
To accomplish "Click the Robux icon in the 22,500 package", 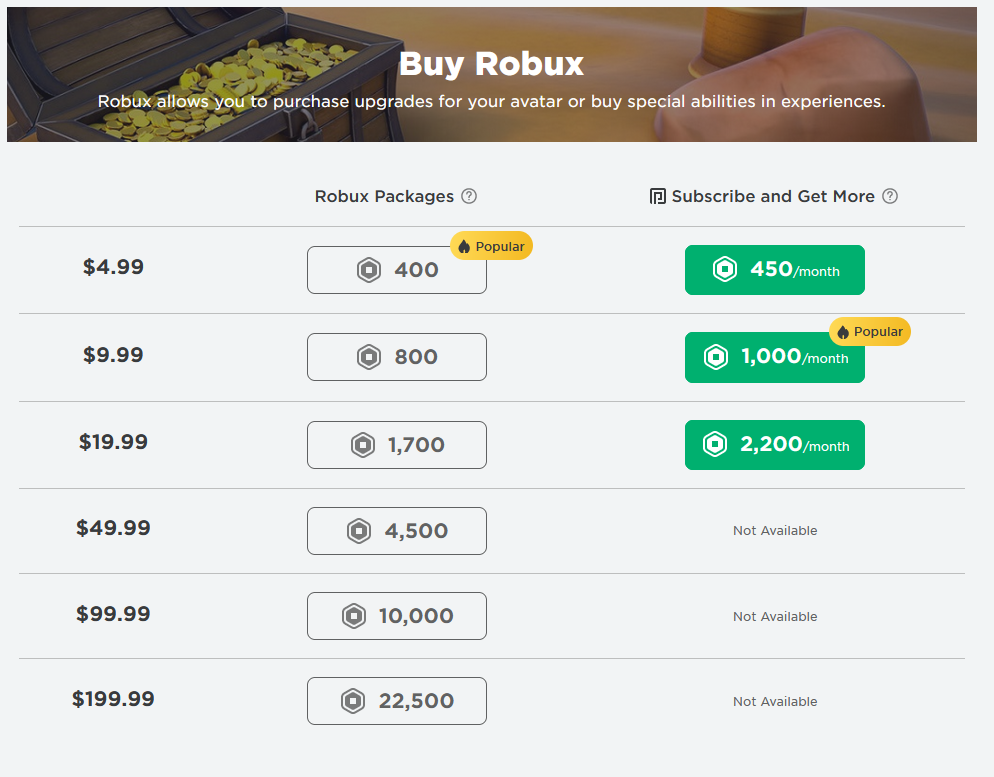I will tap(353, 701).
